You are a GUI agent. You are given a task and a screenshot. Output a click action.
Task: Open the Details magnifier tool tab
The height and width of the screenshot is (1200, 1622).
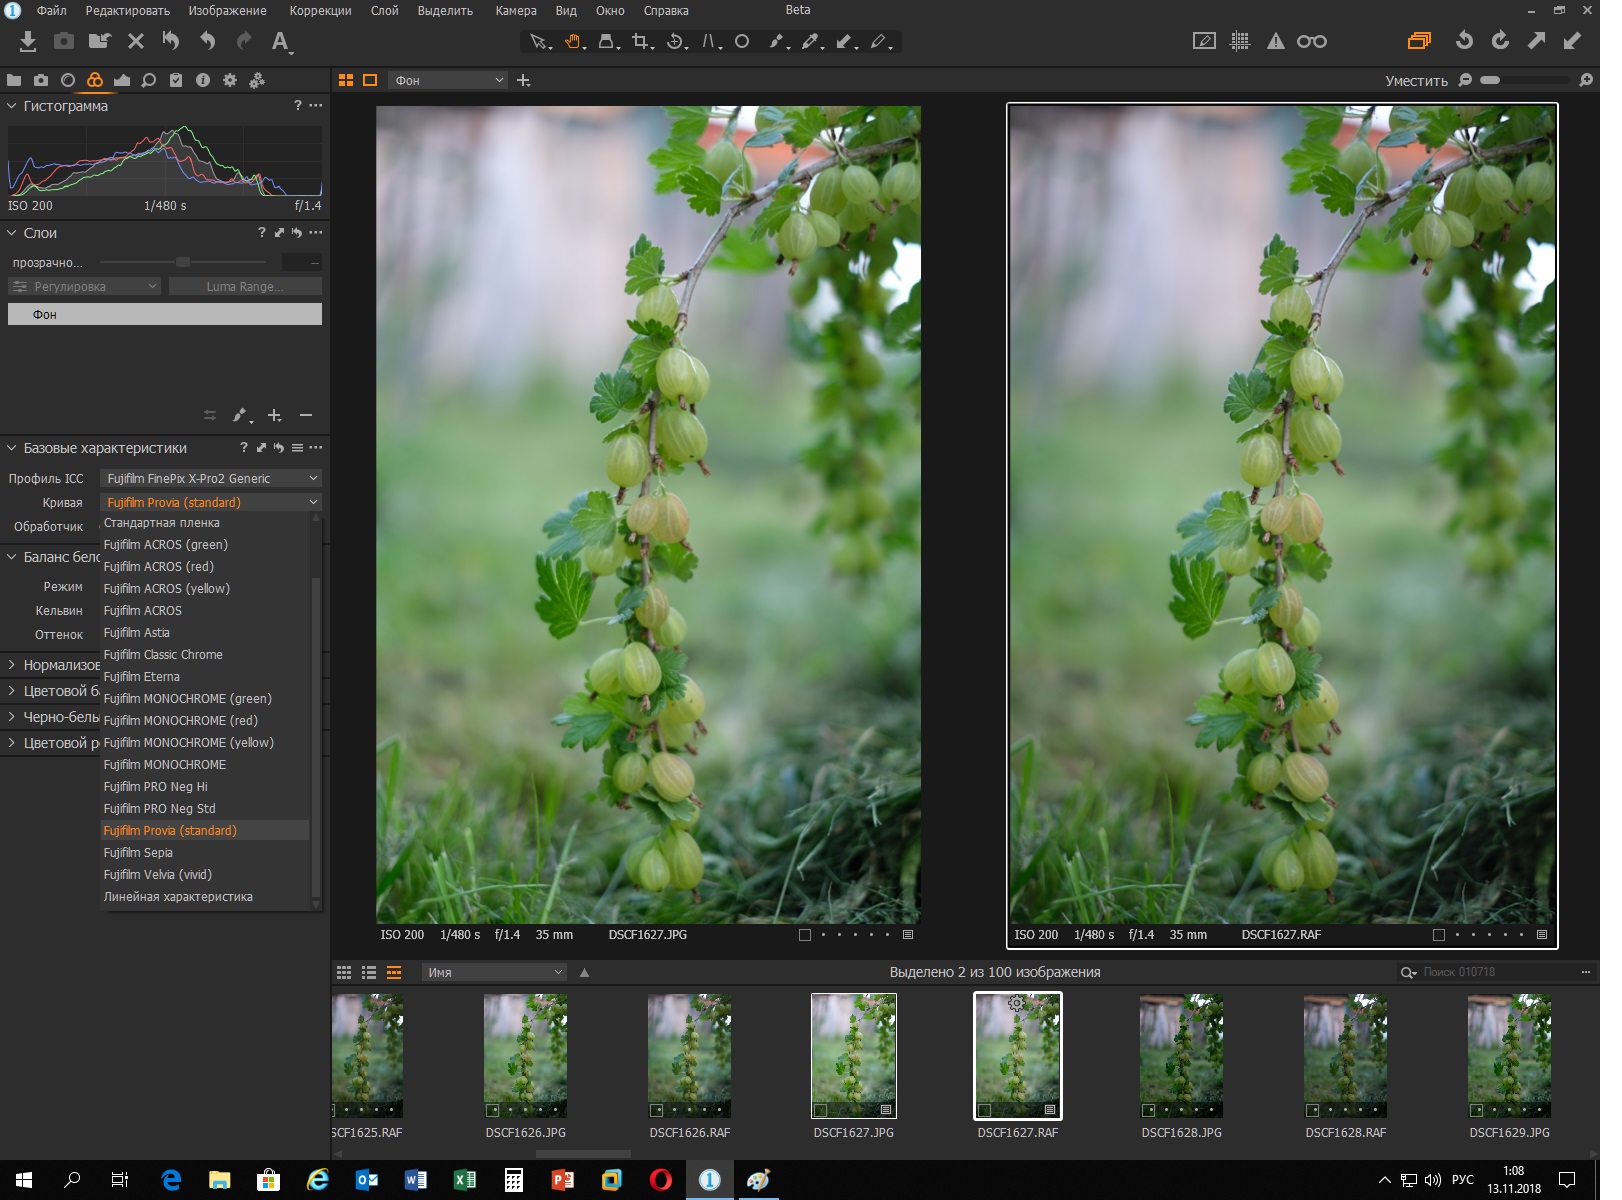click(149, 80)
